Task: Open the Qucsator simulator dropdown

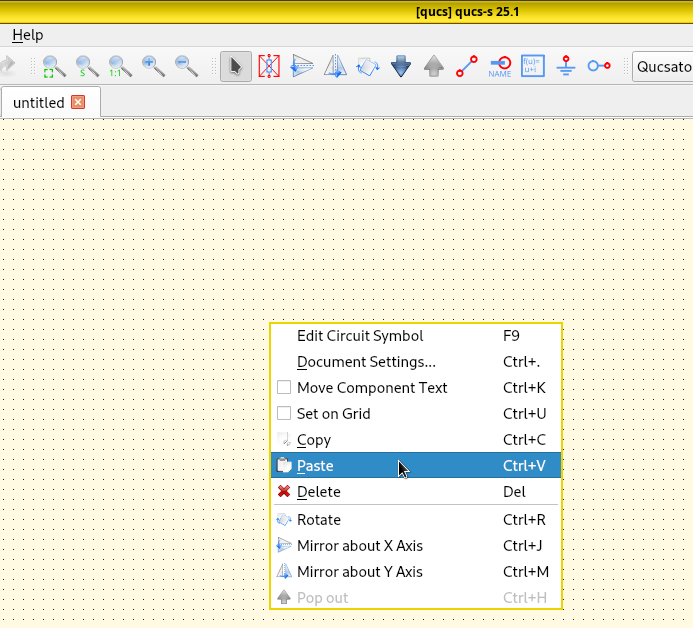Action: (662, 67)
